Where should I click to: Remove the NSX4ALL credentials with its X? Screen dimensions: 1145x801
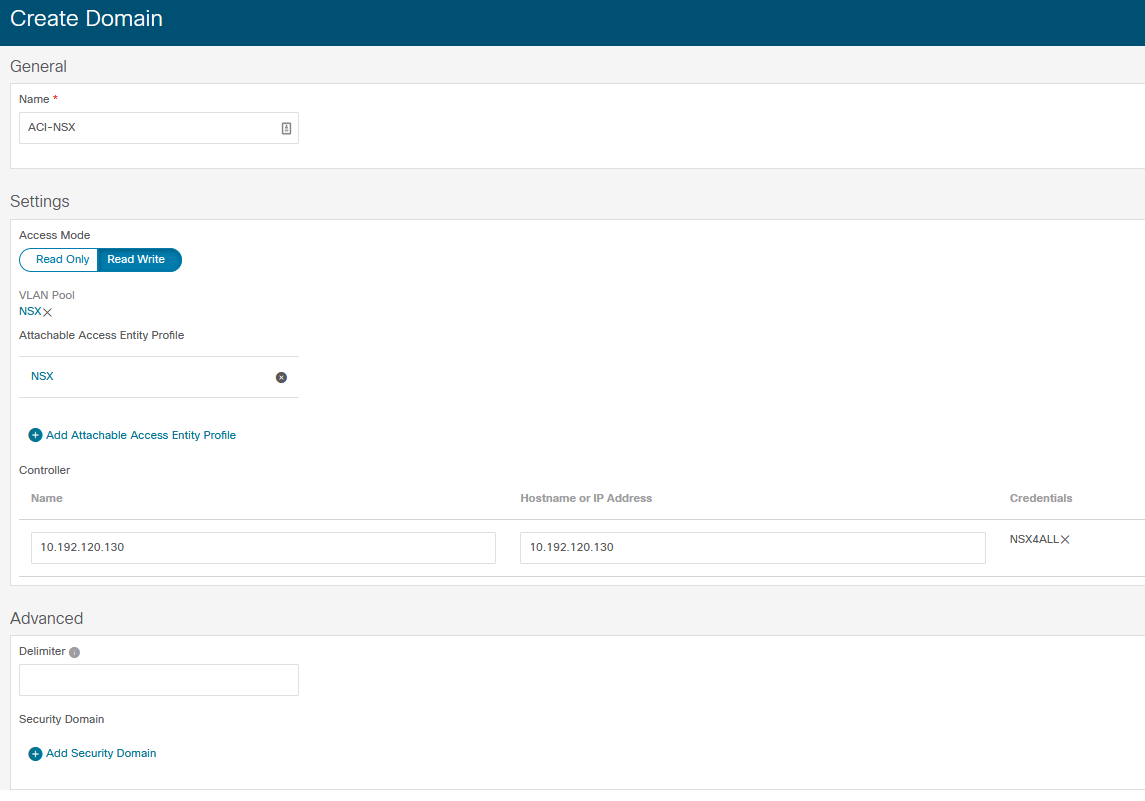tap(1065, 540)
